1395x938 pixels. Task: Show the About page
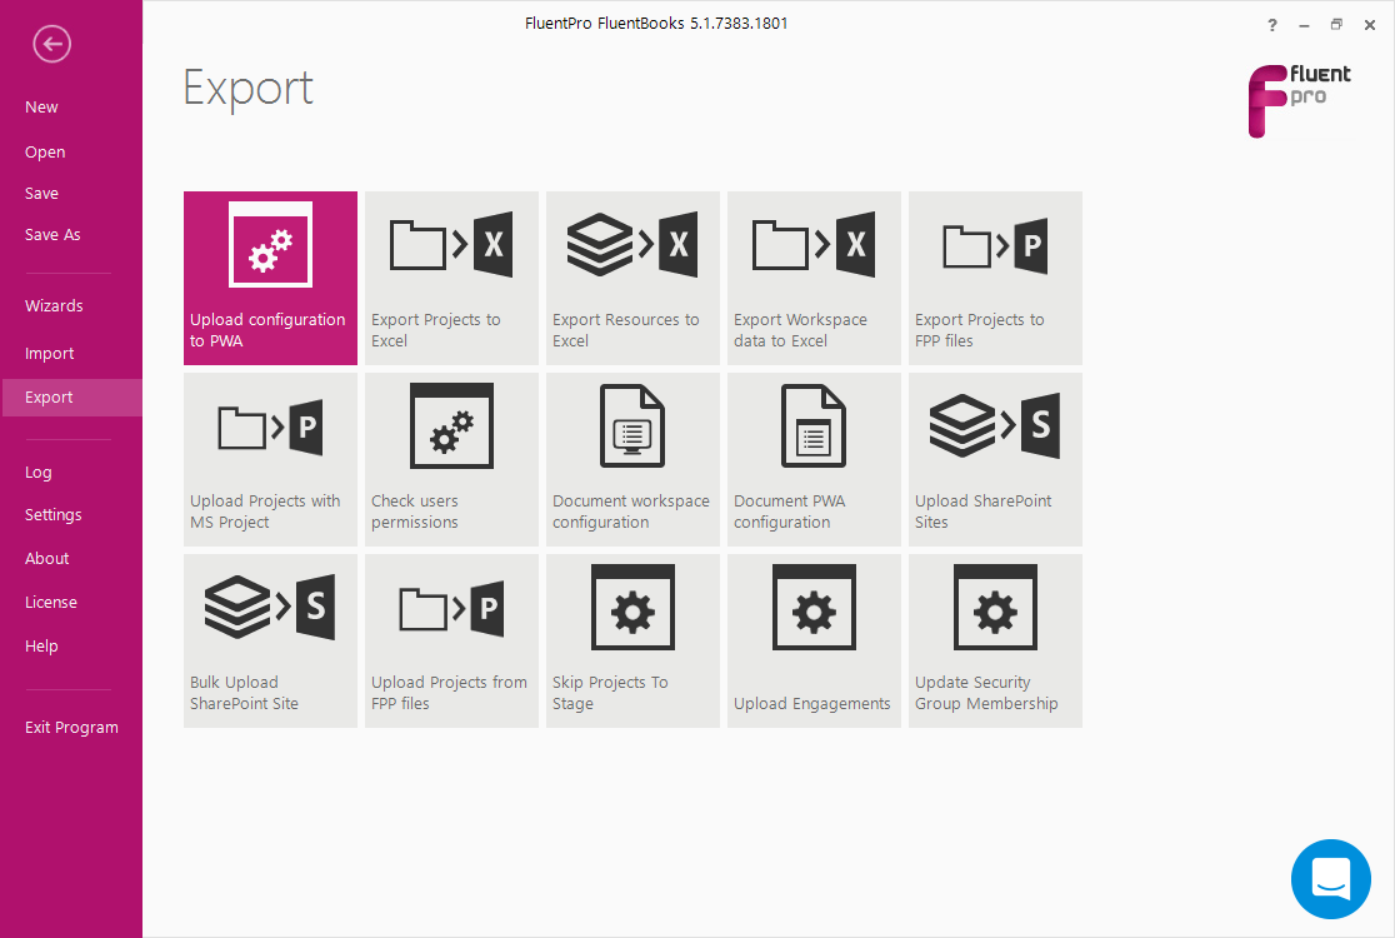click(x=47, y=558)
